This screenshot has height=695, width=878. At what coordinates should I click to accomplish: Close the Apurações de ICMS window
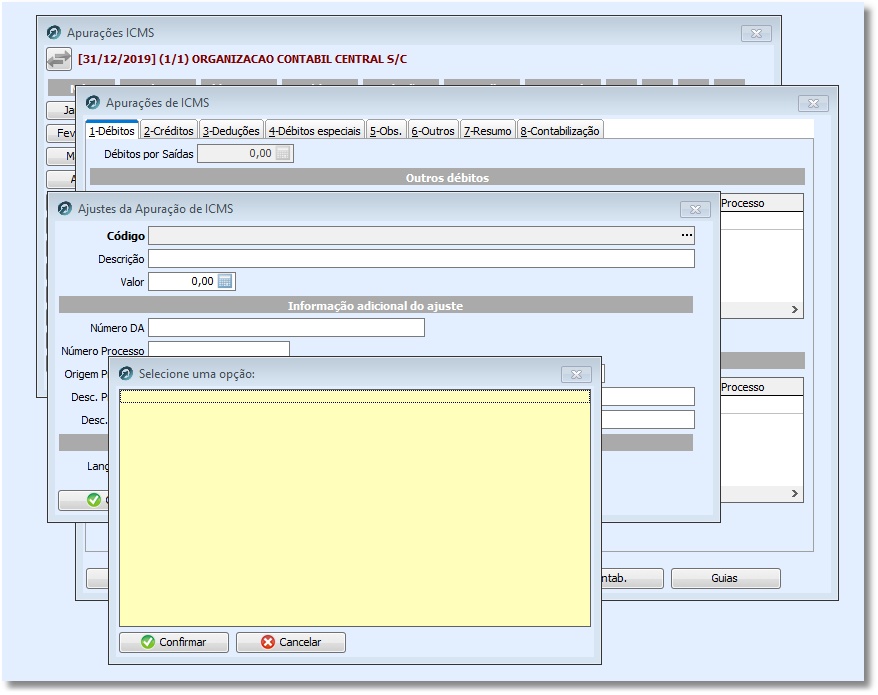pos(813,103)
